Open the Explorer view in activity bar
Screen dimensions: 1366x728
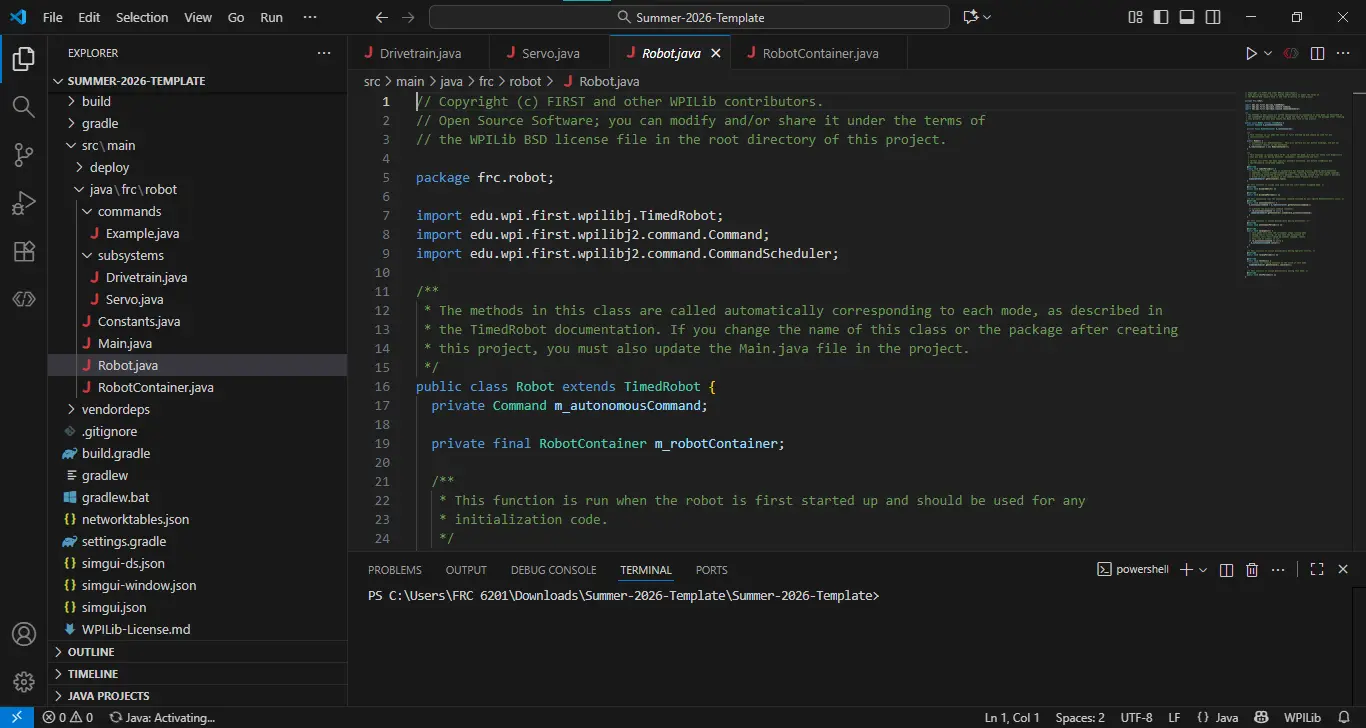[x=23, y=59]
